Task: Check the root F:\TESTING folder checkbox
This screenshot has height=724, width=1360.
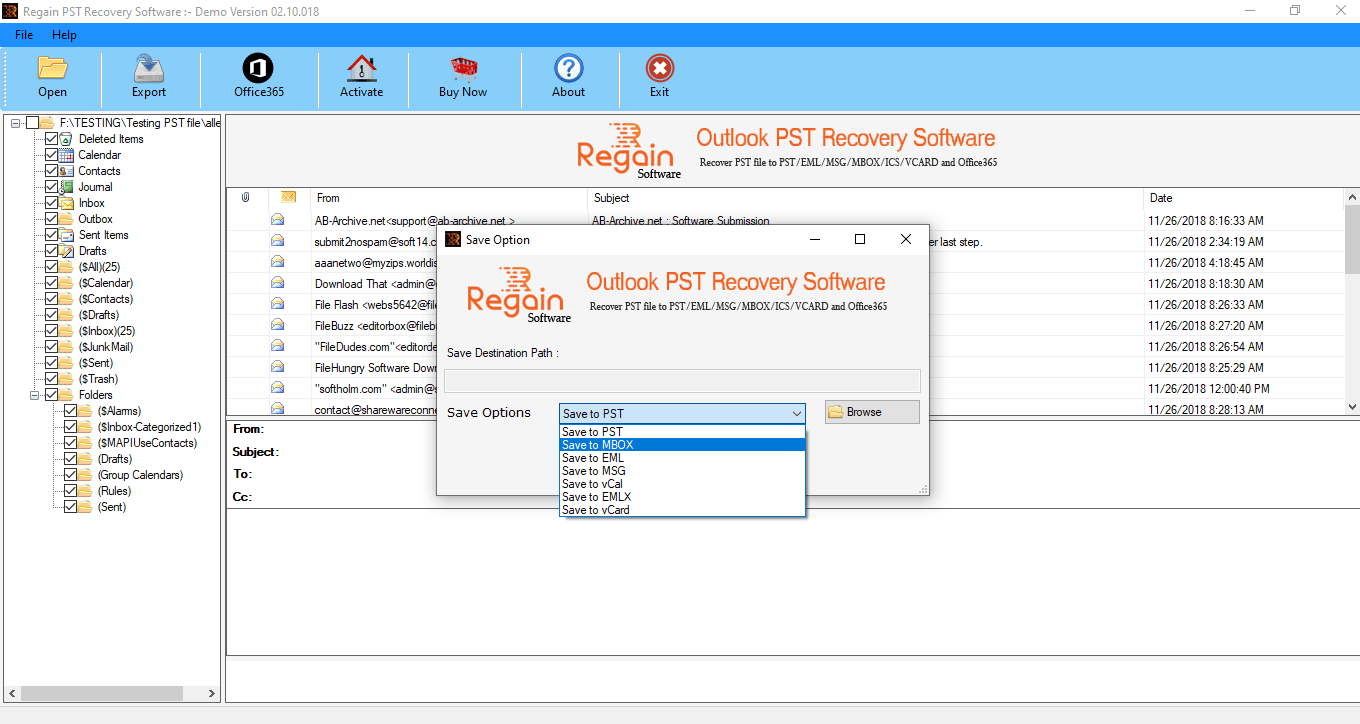Action: click(x=33, y=123)
